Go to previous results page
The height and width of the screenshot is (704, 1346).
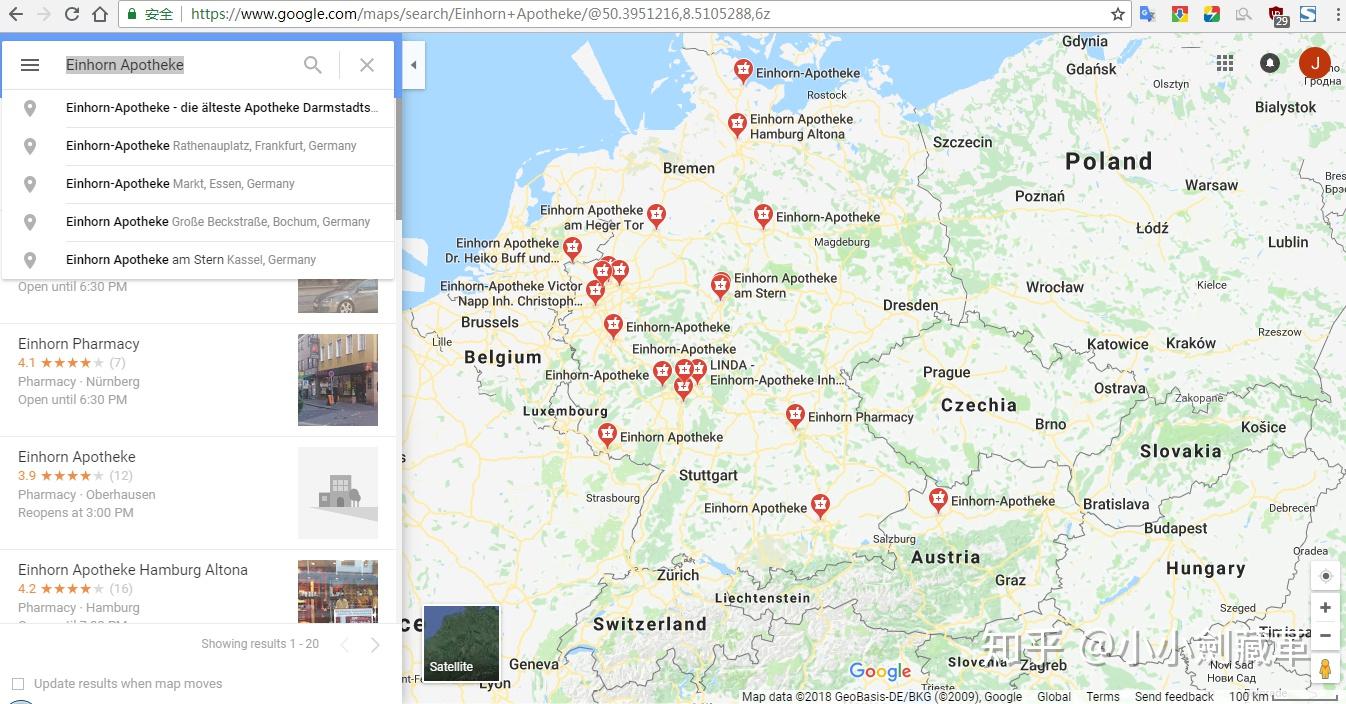[x=344, y=645]
